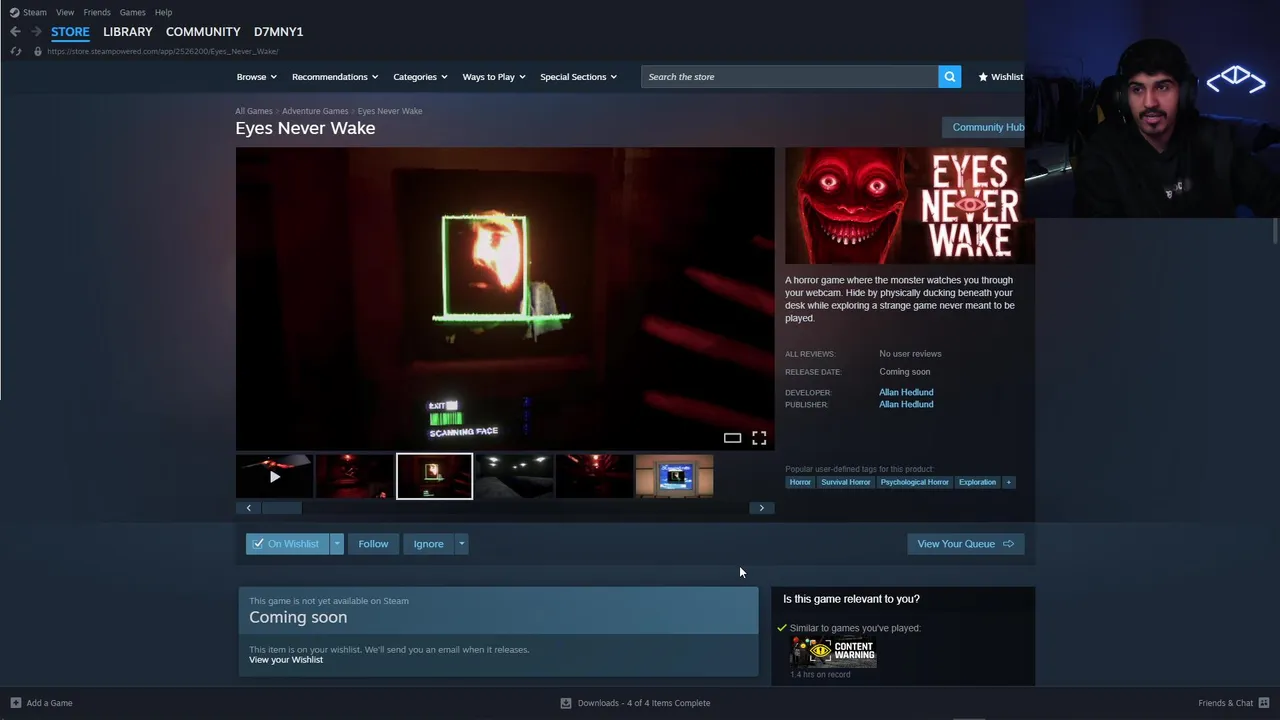Open the Wishlist star link
This screenshot has height=720, width=1280.
tap(1001, 77)
